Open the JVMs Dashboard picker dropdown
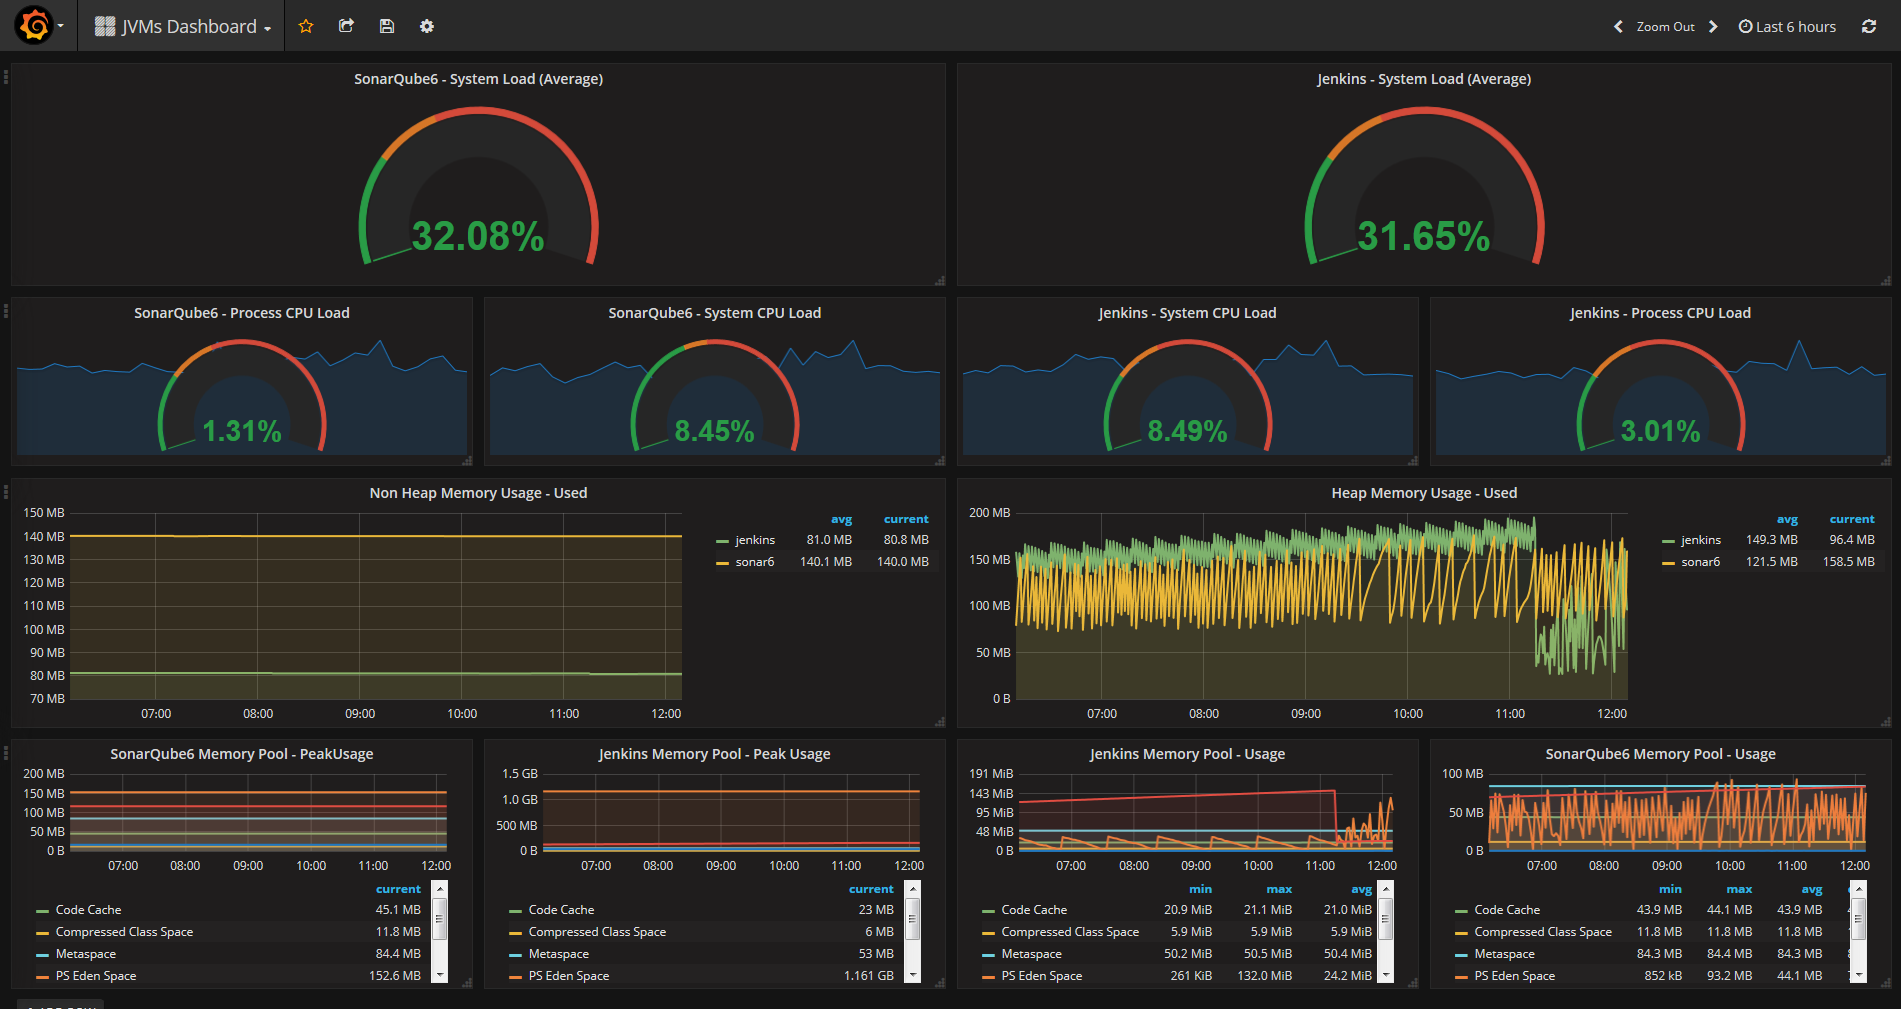The image size is (1901, 1009). pos(183,27)
